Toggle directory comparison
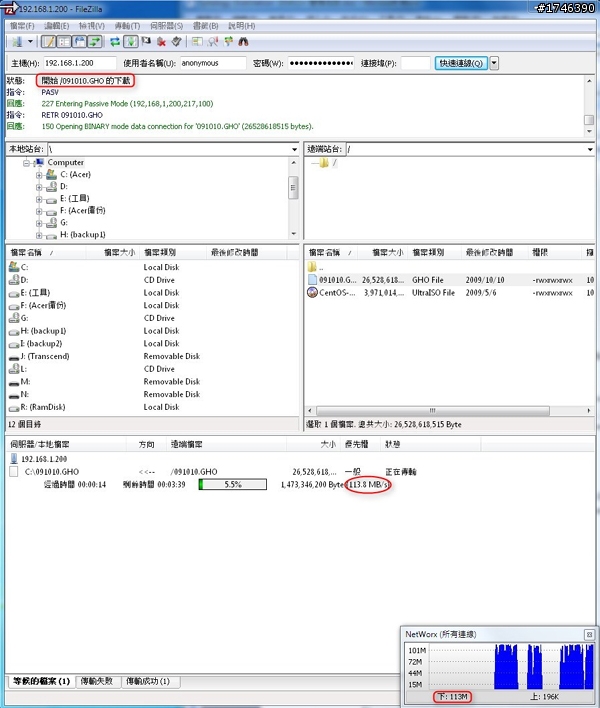This screenshot has width=600, height=708. pos(213,42)
